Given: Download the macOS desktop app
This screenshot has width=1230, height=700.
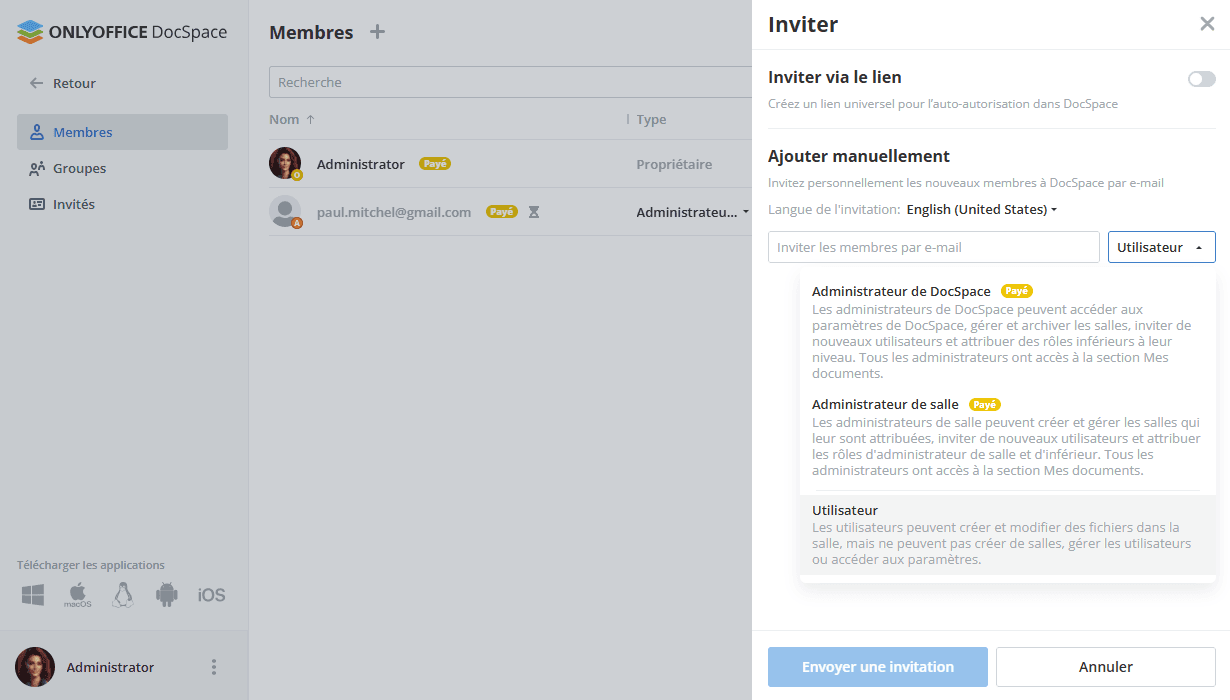Looking at the screenshot, I should [x=77, y=594].
